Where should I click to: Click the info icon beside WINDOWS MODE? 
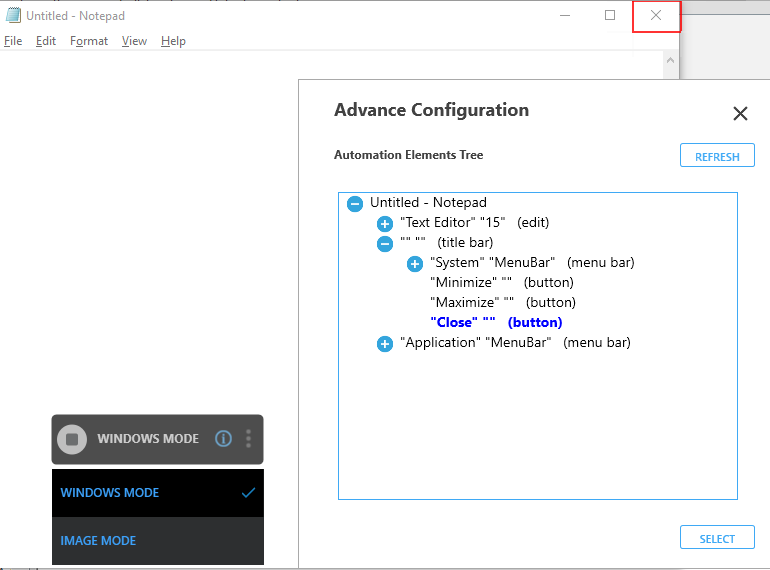pyautogui.click(x=223, y=439)
